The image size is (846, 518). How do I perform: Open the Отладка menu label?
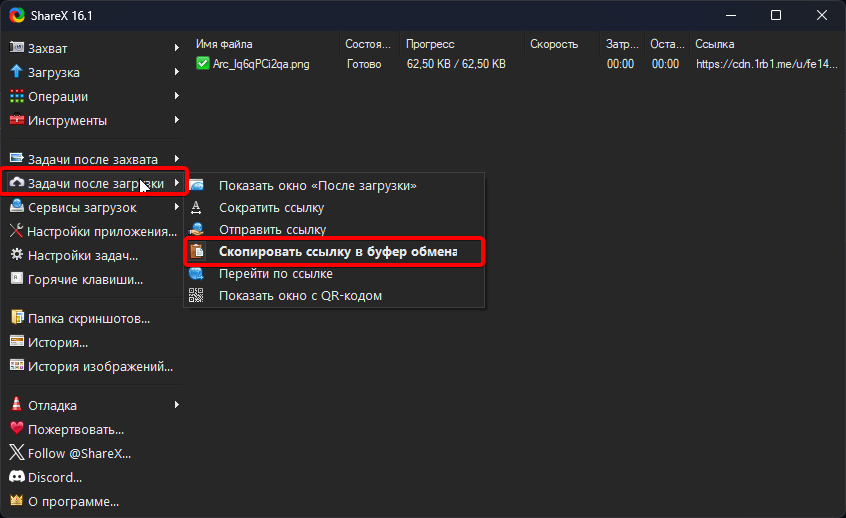click(52, 405)
